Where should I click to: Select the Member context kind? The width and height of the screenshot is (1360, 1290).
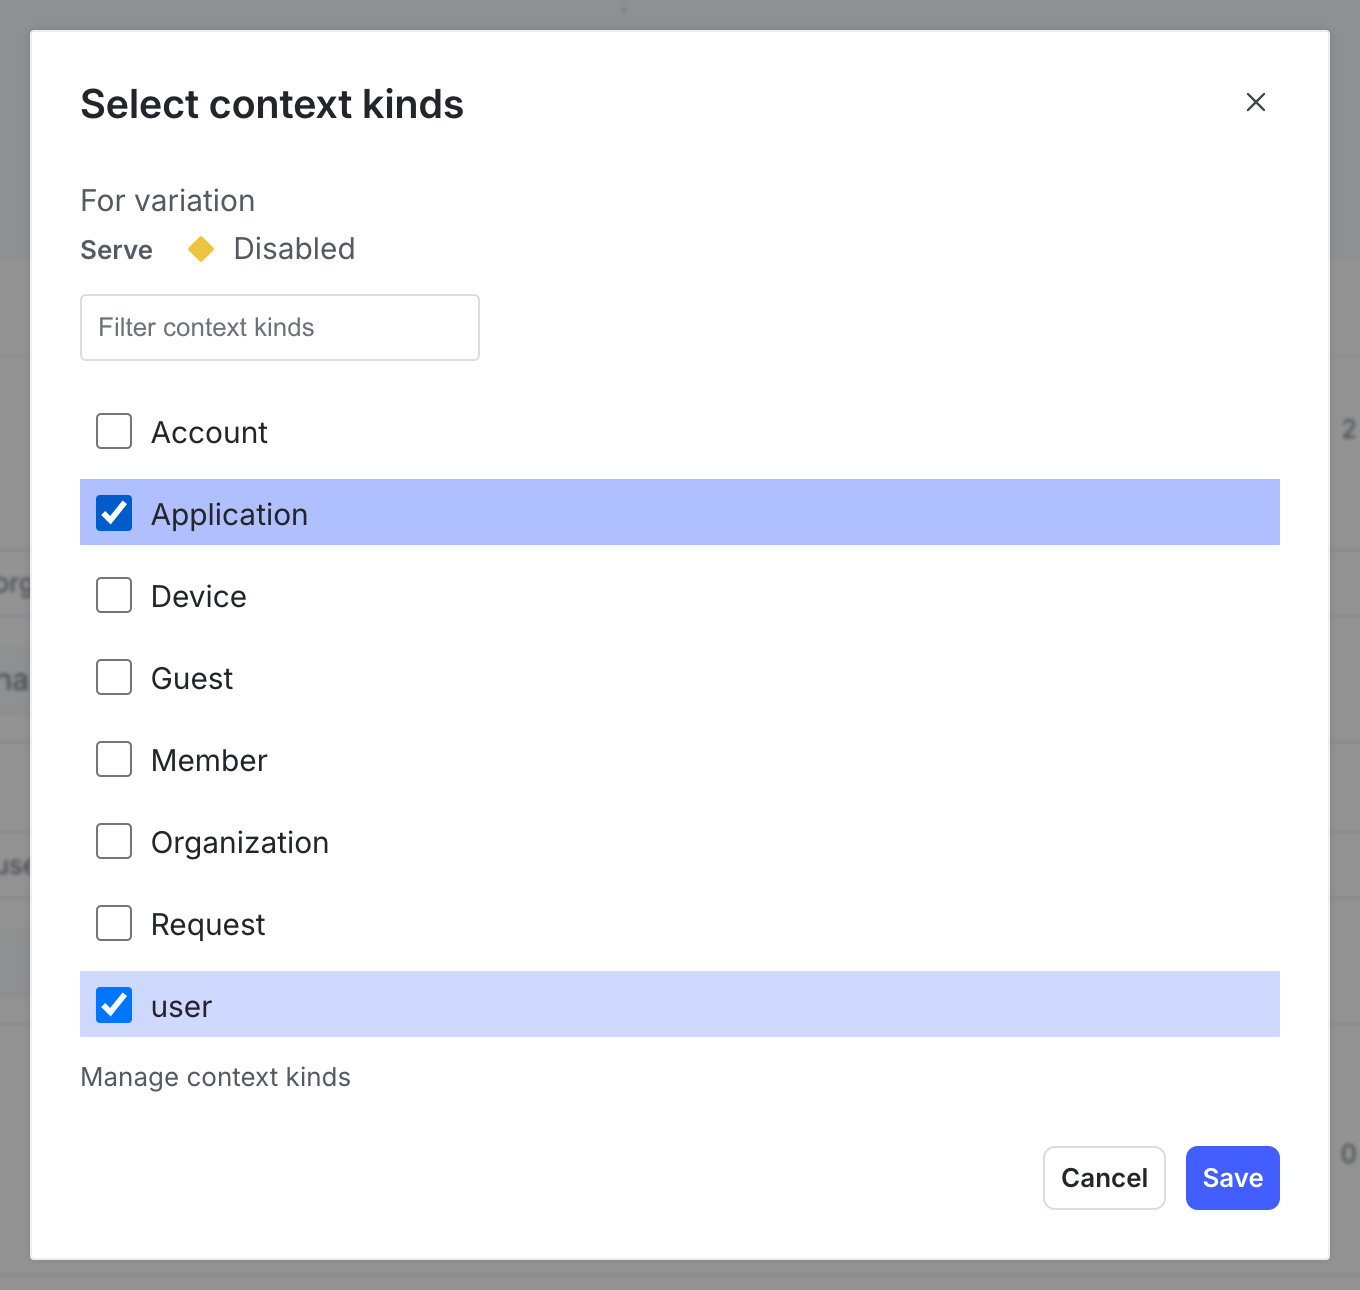(113, 759)
